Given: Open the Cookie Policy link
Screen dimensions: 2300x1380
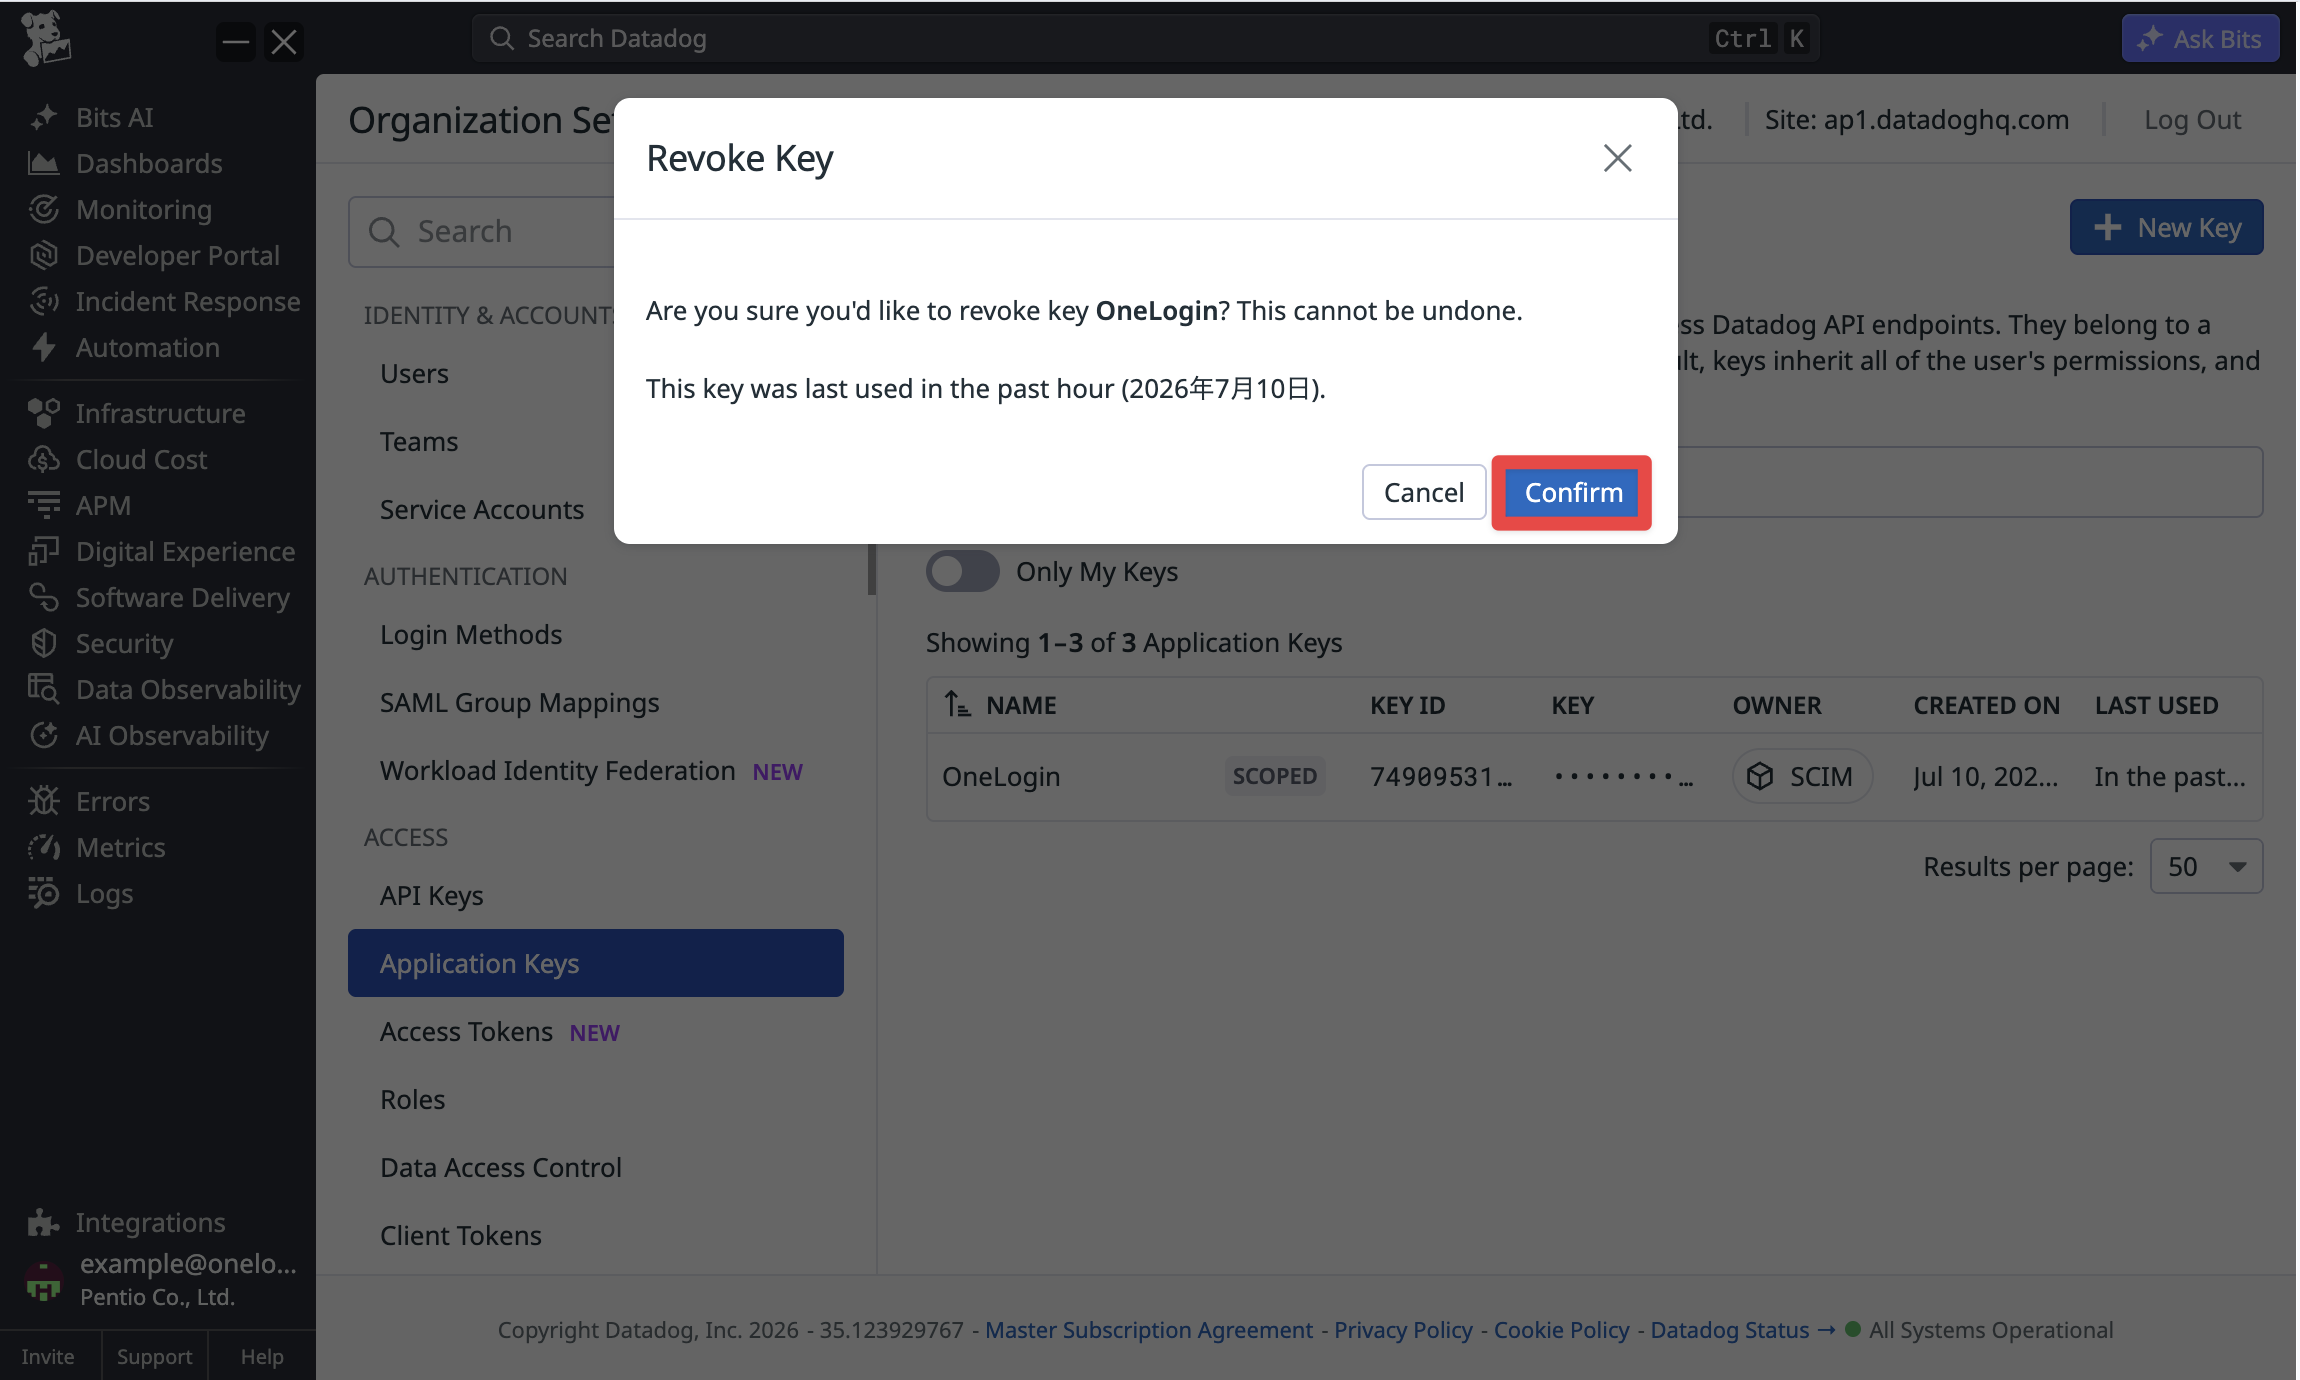Looking at the screenshot, I should (1561, 1329).
